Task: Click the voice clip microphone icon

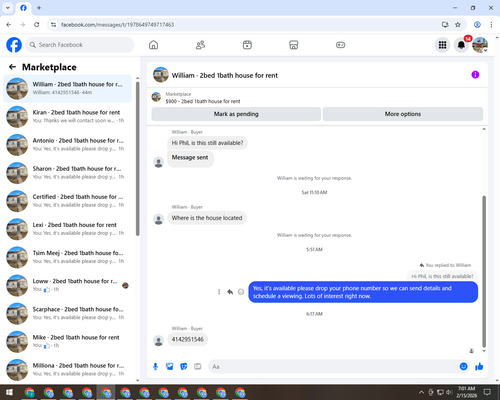Action: click(x=155, y=367)
